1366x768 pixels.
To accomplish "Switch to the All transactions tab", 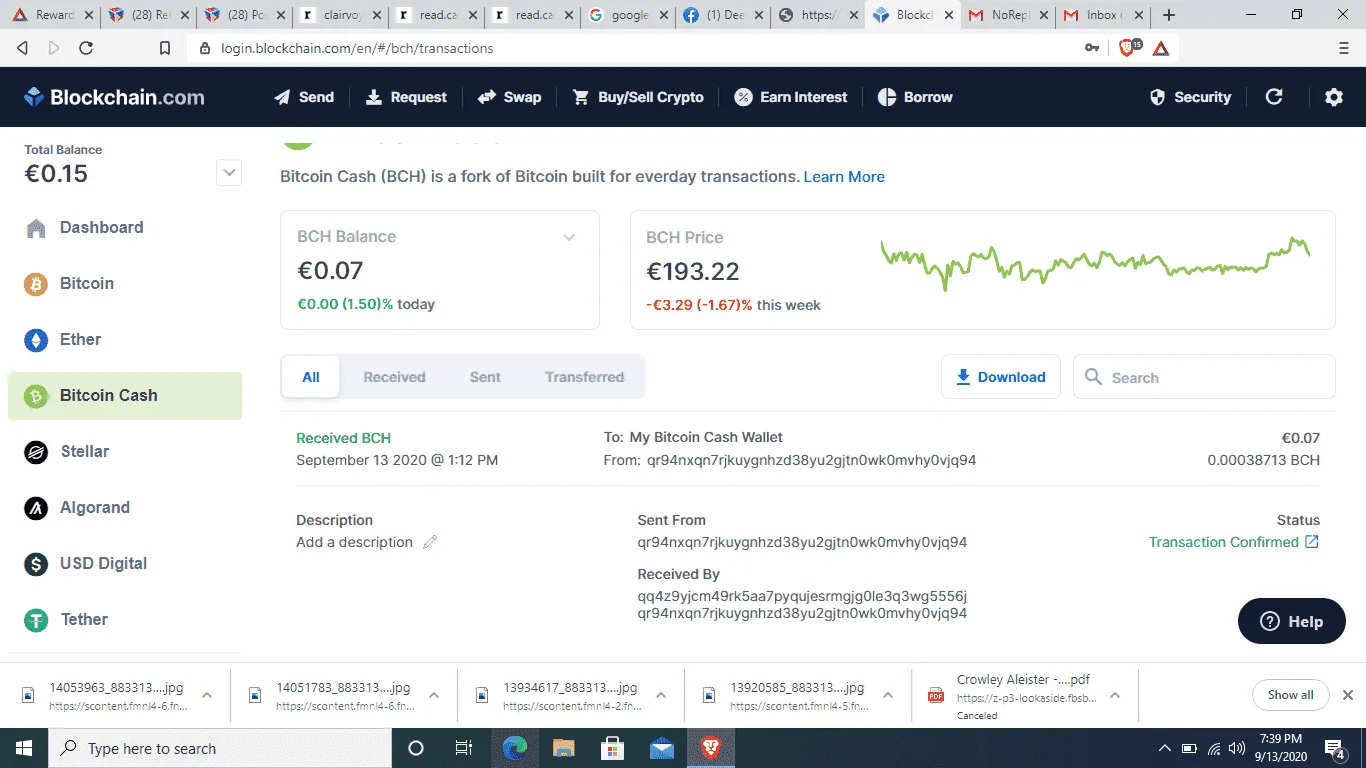I will pyautogui.click(x=311, y=377).
